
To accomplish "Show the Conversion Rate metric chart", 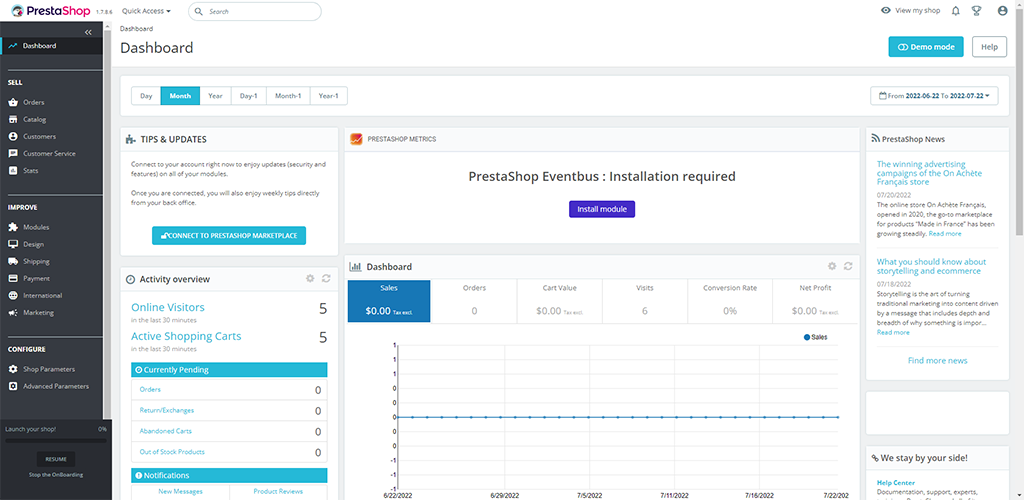I will 729,301.
